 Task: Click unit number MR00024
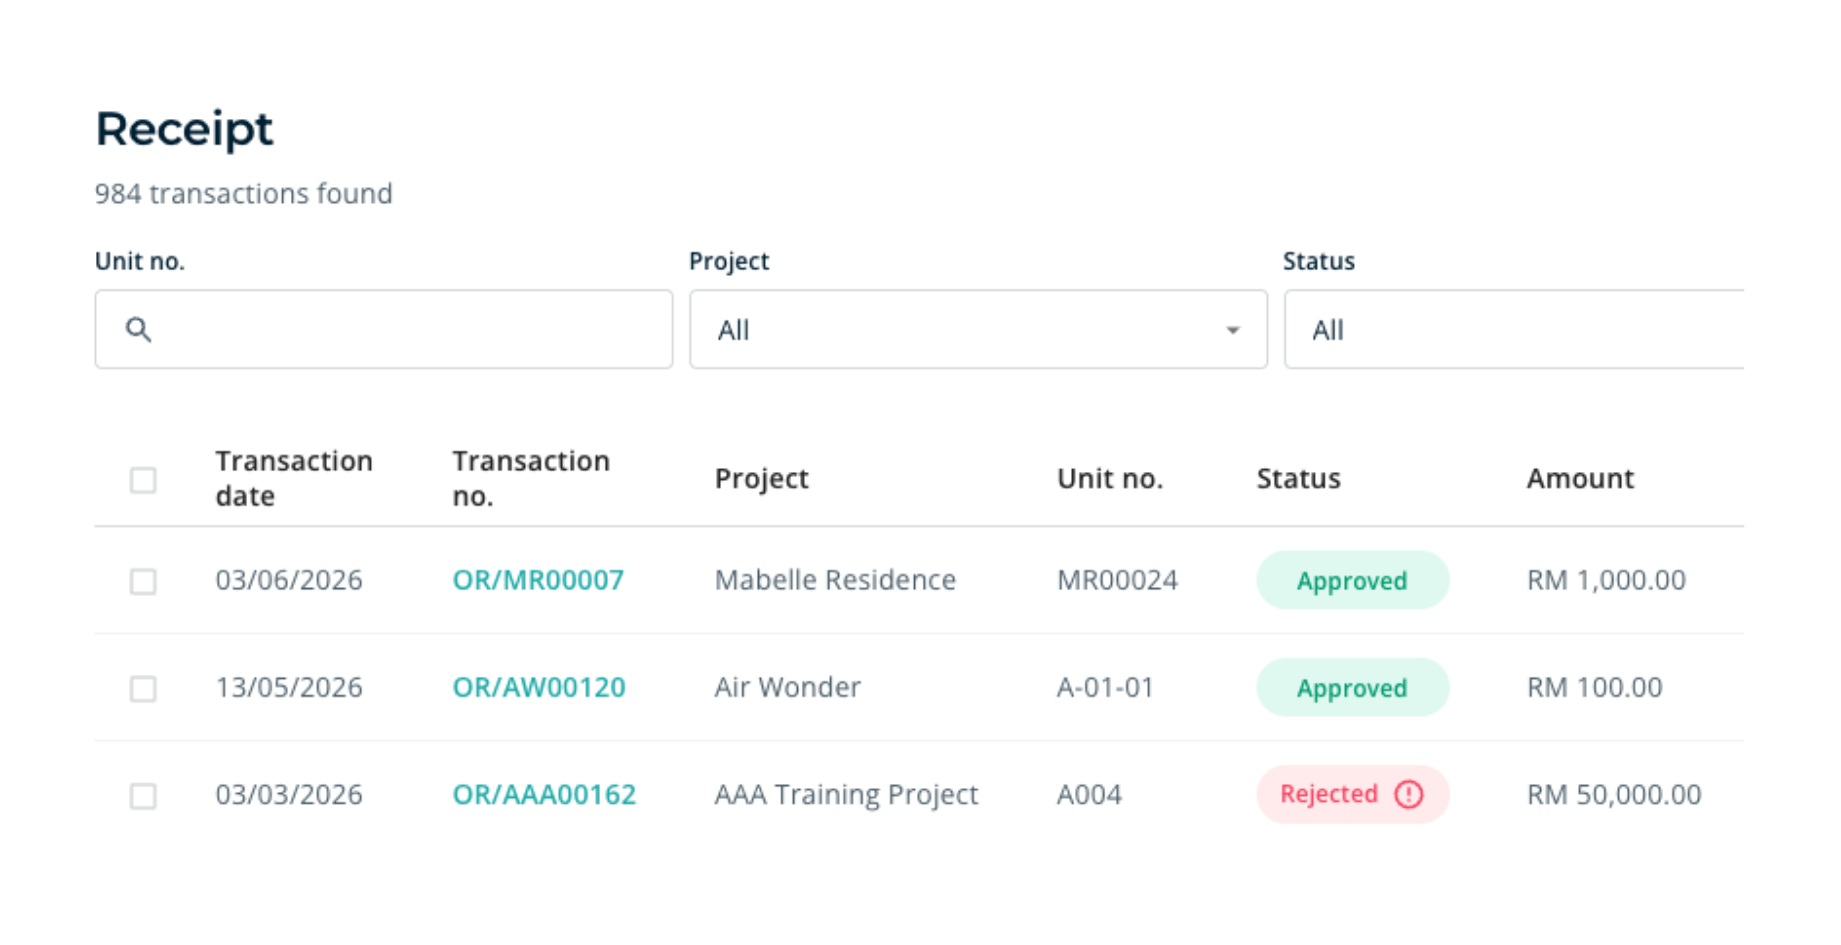1117,580
